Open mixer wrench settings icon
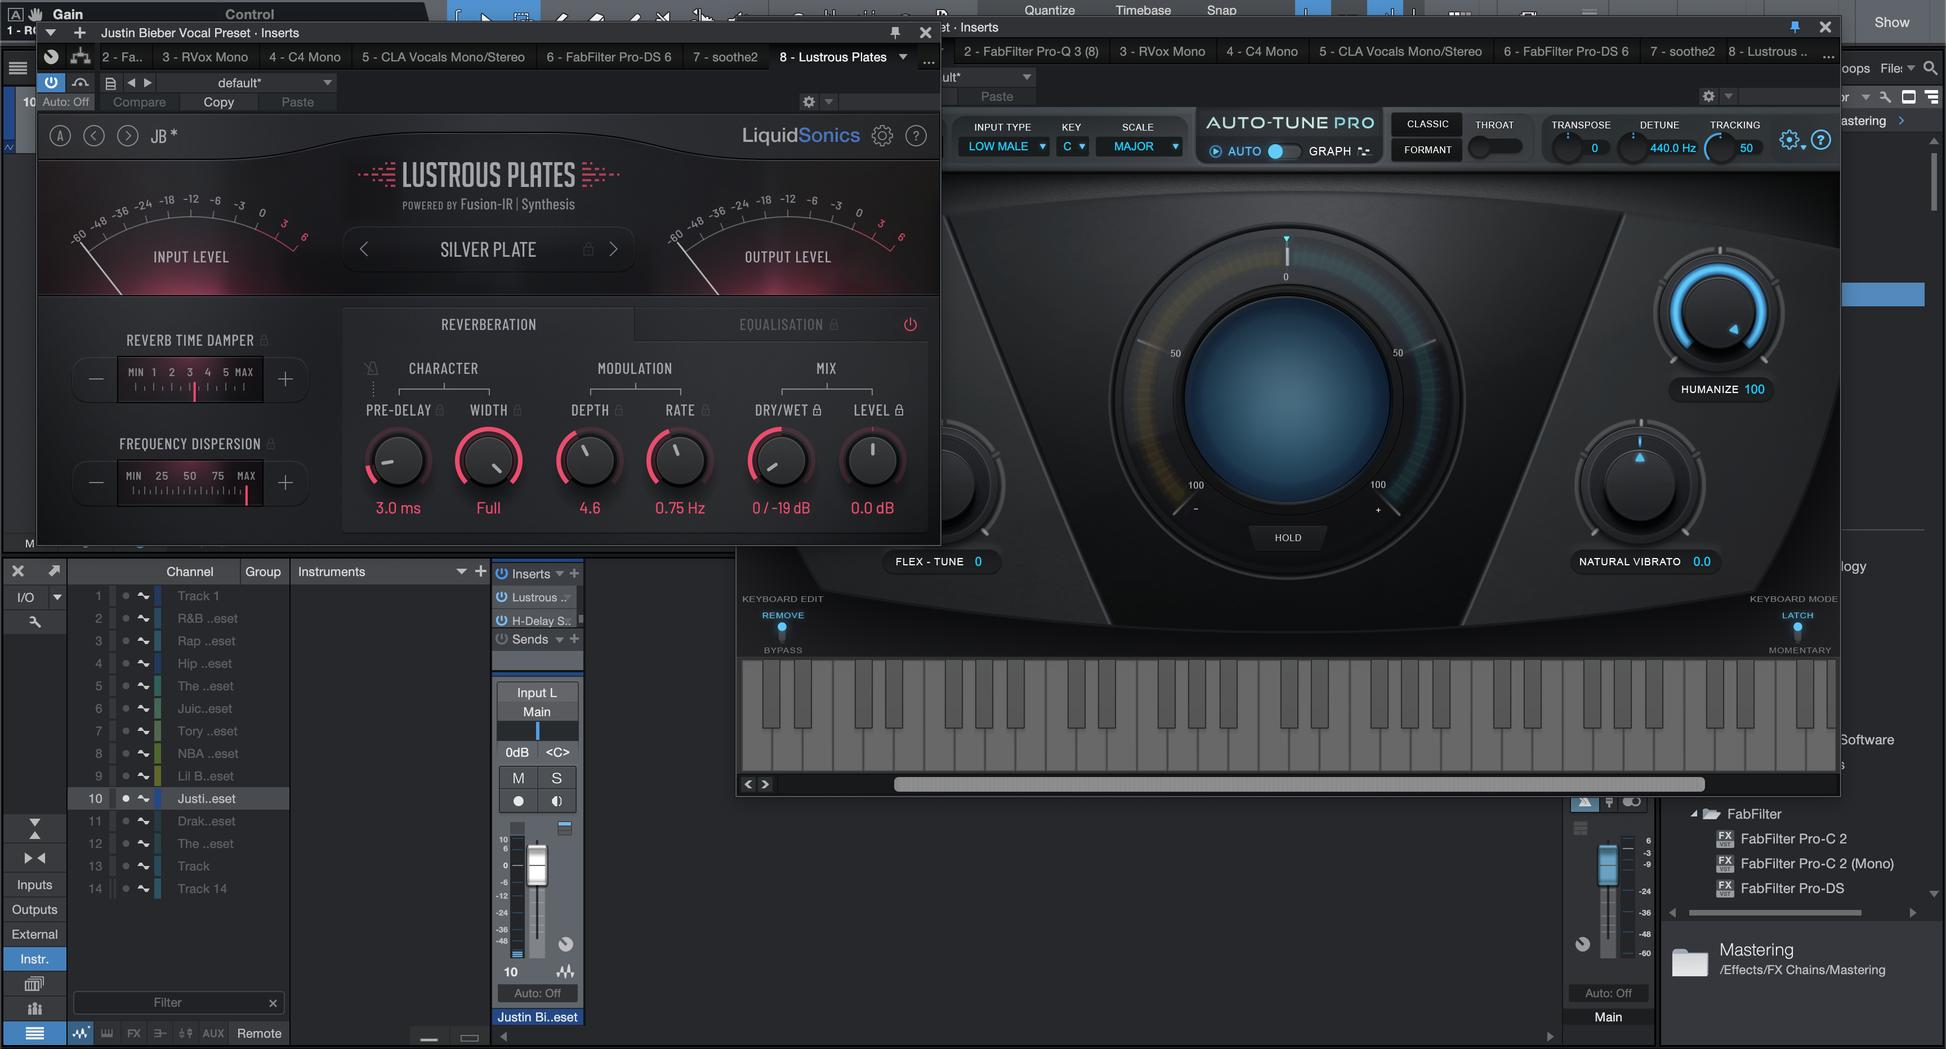Image resolution: width=1946 pixels, height=1049 pixels. pyautogui.click(x=35, y=622)
